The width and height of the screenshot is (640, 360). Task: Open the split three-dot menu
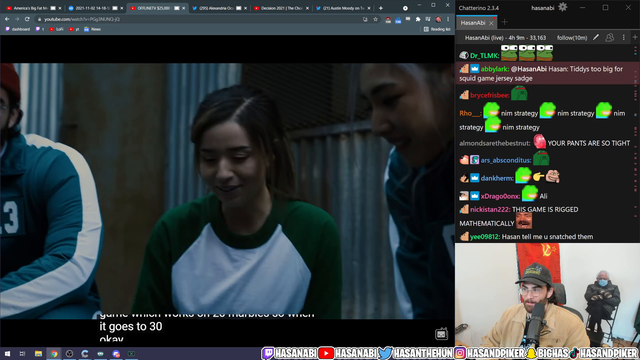(624, 38)
